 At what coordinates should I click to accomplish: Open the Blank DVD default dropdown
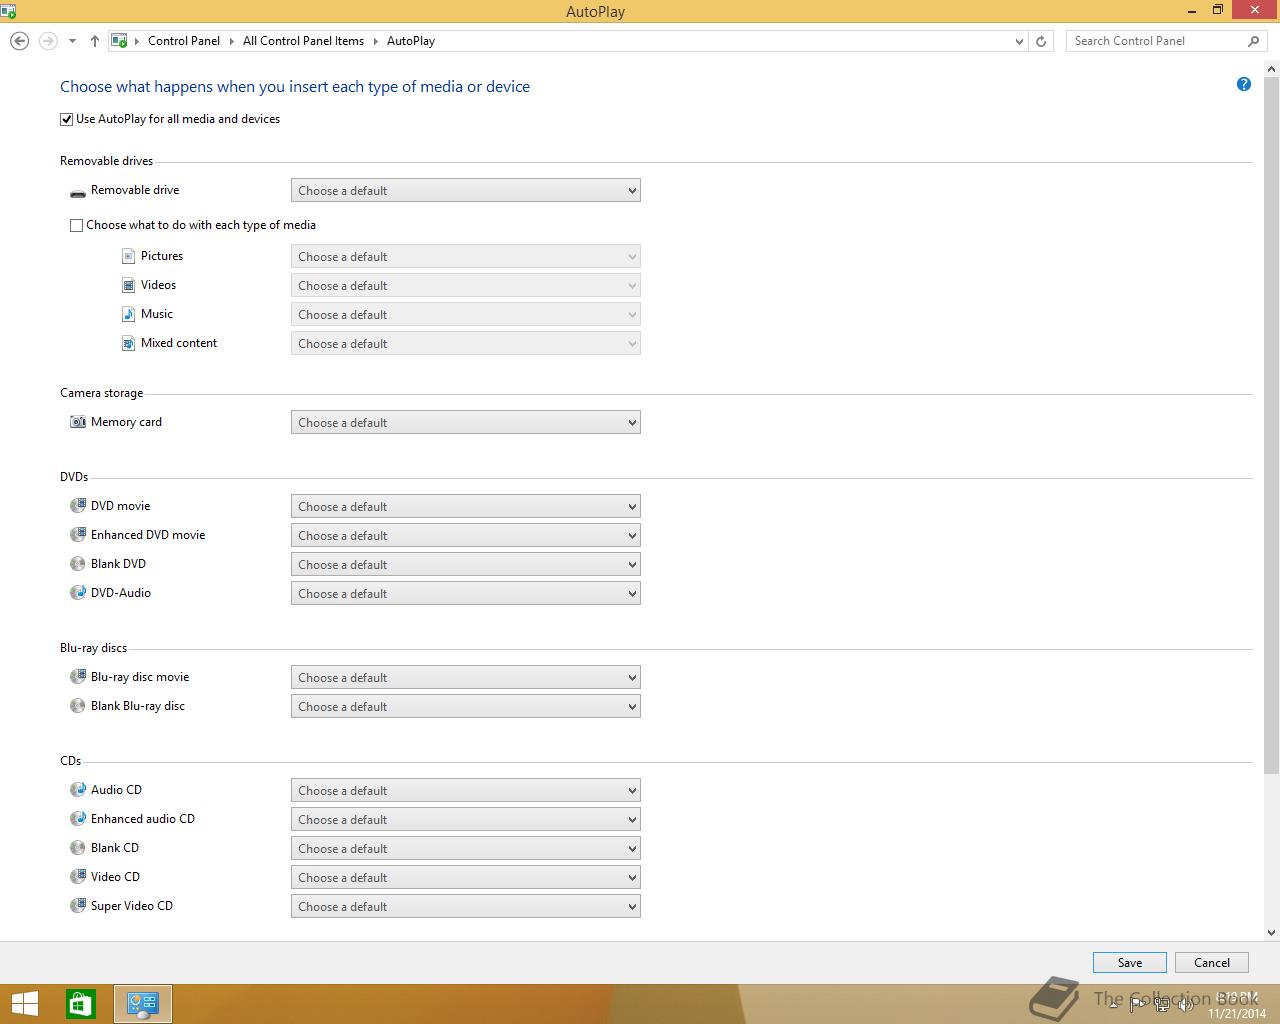(x=466, y=565)
